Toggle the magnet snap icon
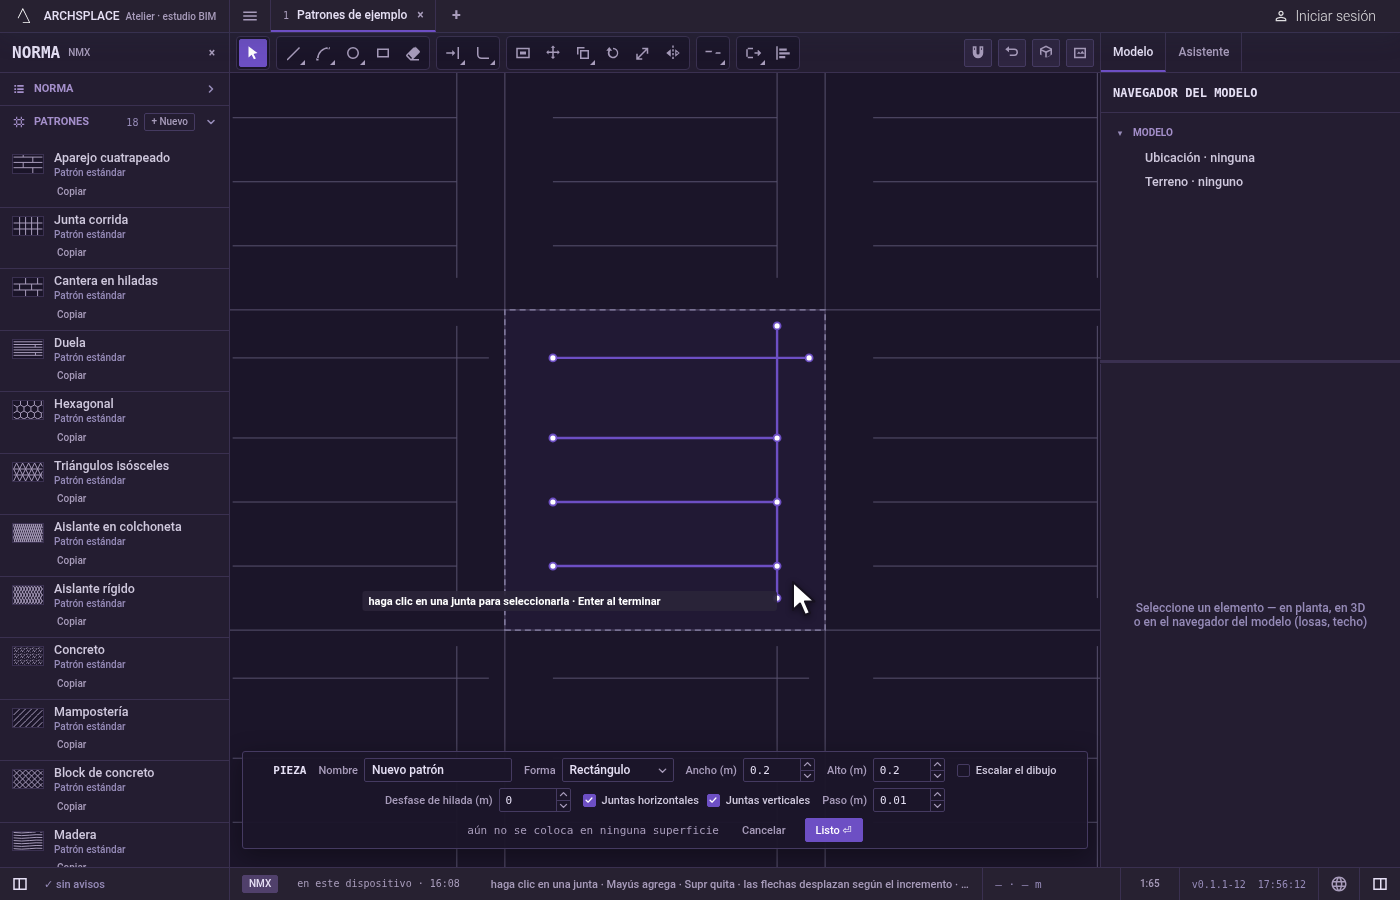 pos(978,53)
